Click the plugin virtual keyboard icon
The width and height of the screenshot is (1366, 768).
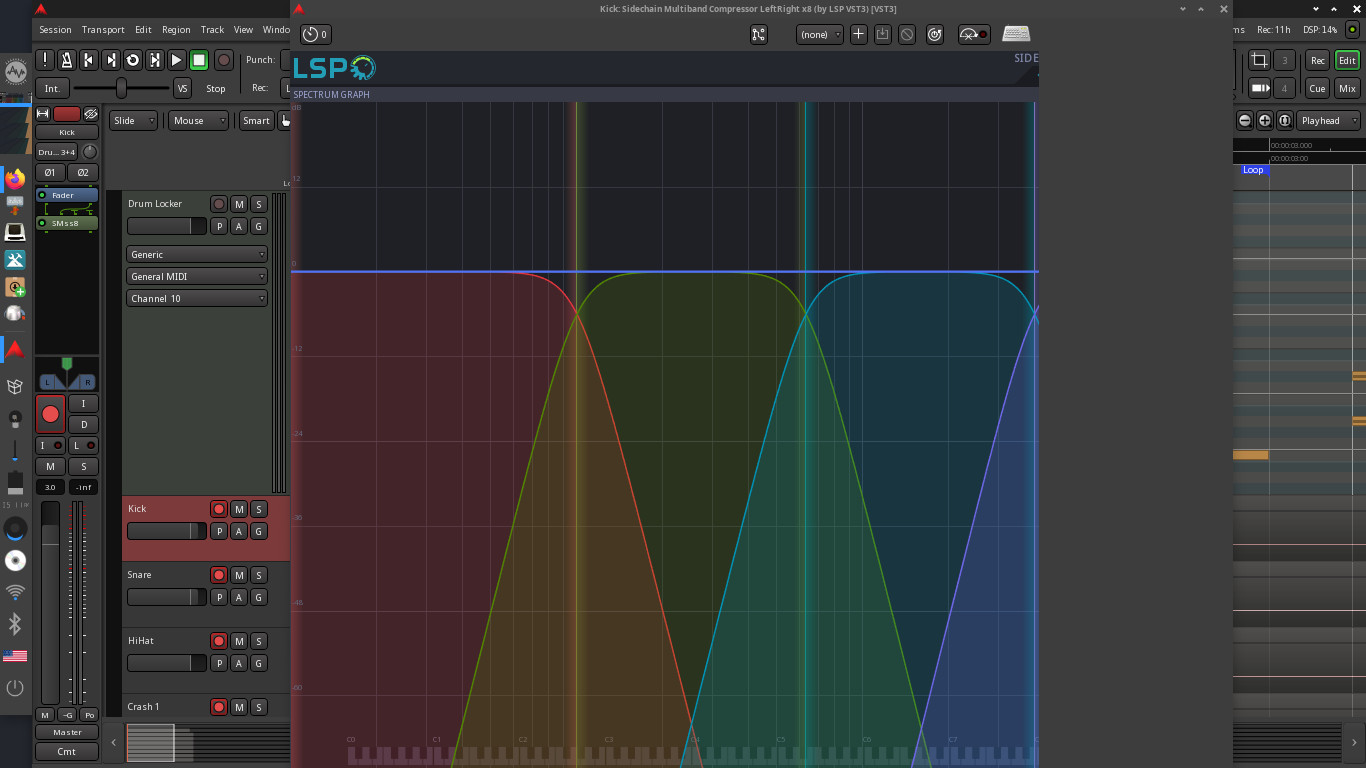(x=1016, y=34)
